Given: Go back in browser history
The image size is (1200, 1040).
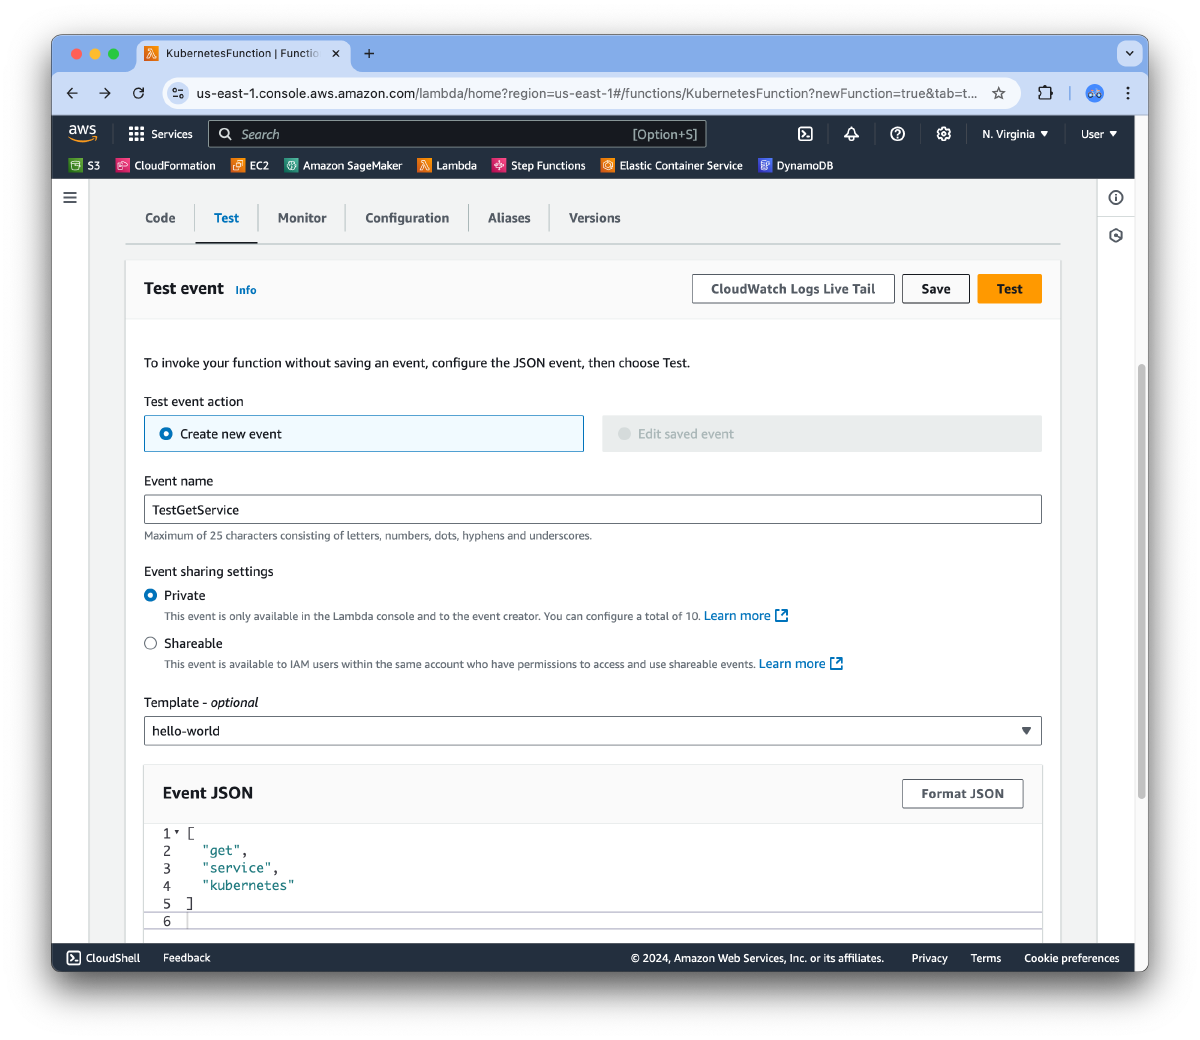Looking at the screenshot, I should (x=72, y=93).
